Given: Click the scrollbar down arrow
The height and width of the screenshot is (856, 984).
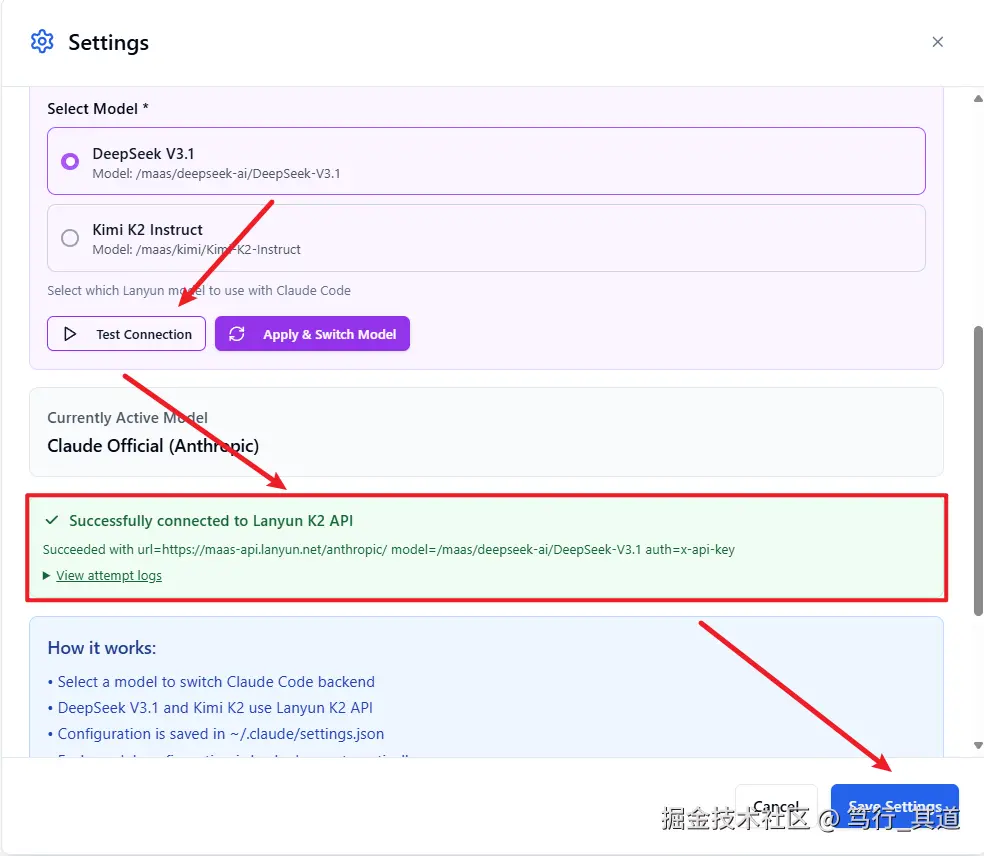Looking at the screenshot, I should click(978, 746).
